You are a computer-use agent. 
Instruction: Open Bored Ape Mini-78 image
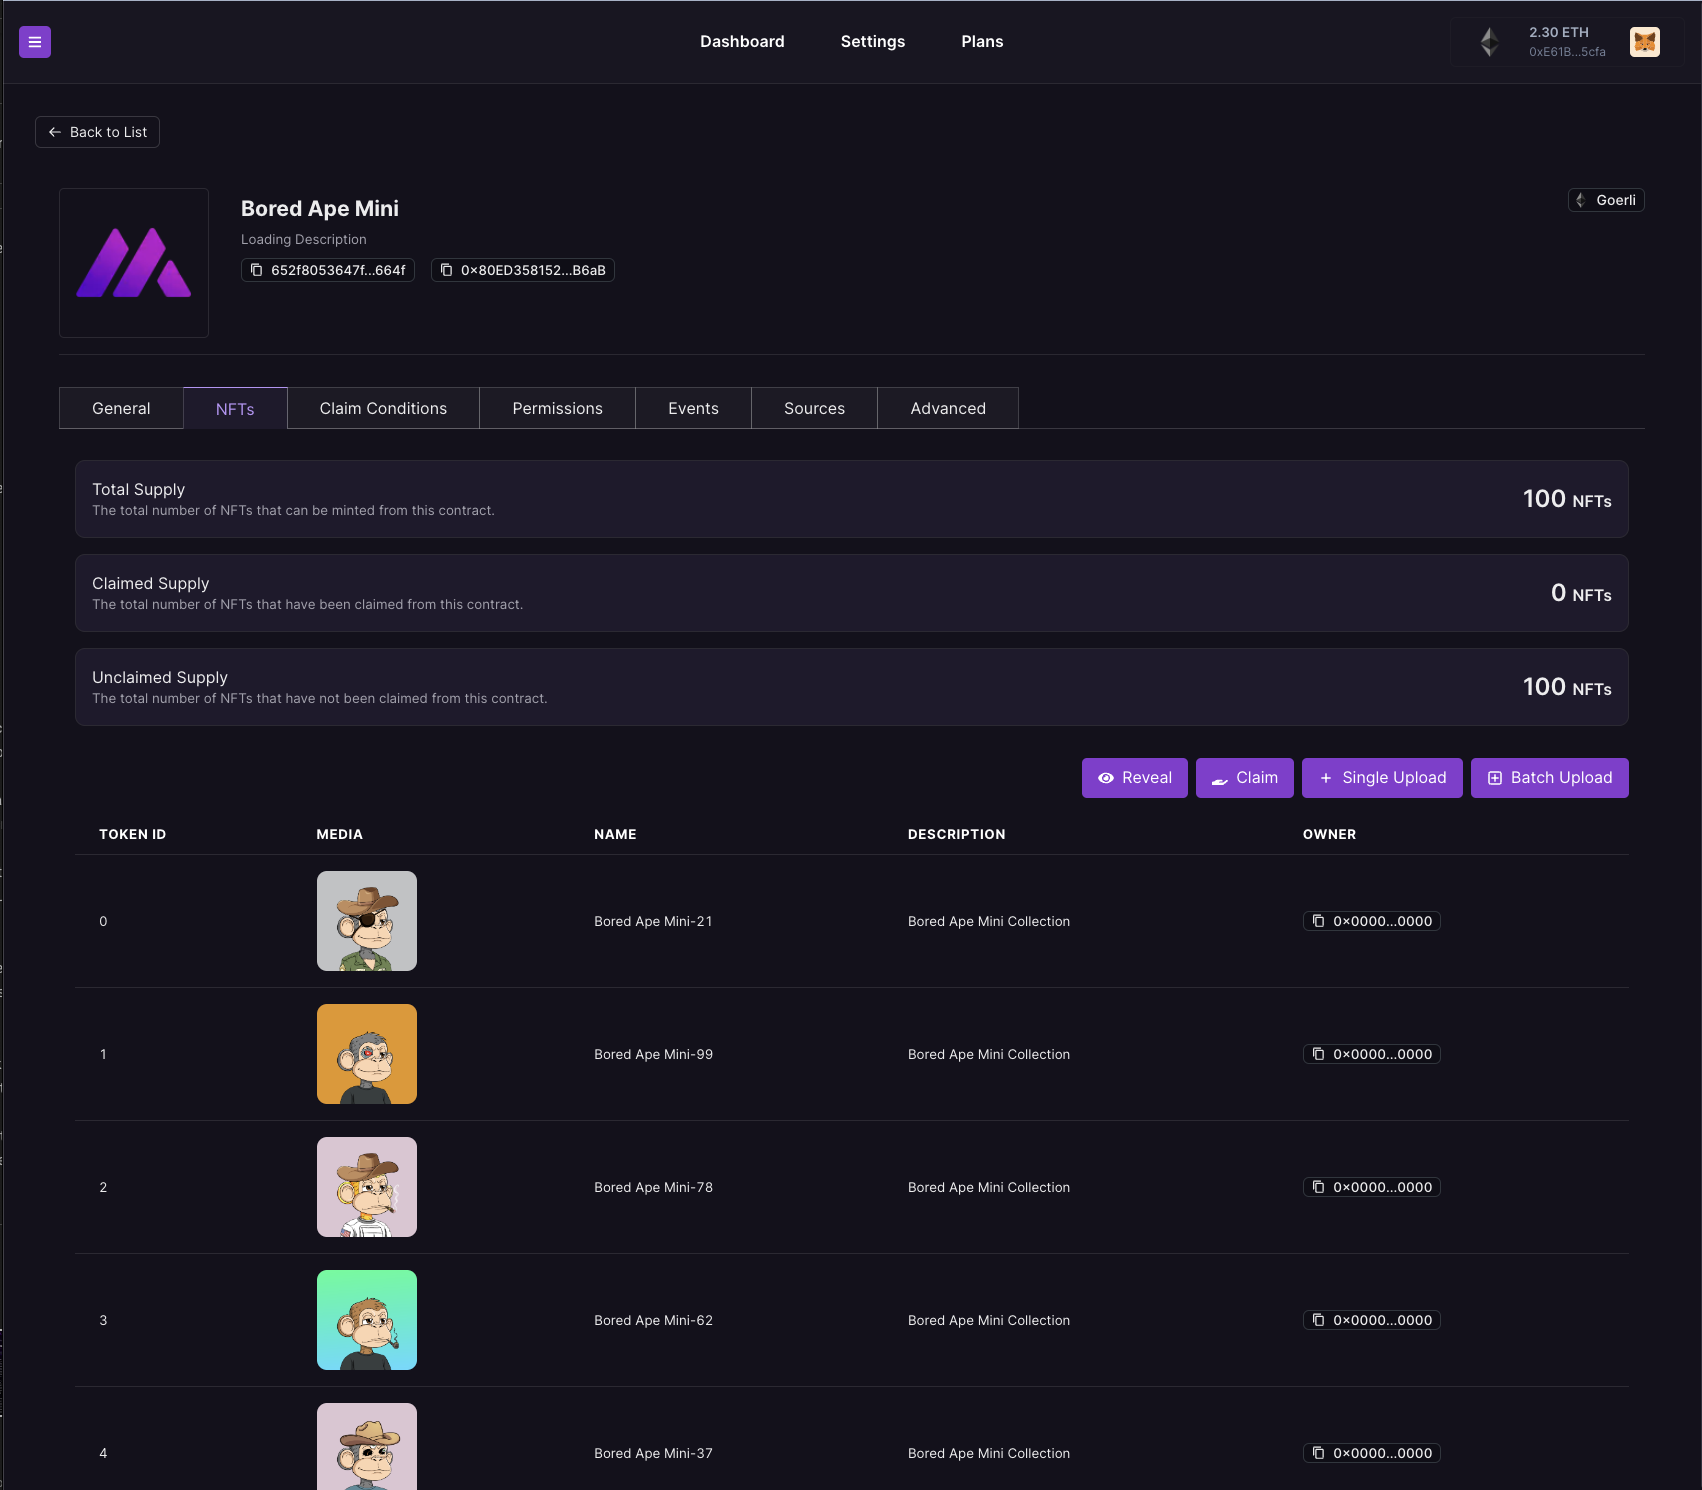(367, 1187)
